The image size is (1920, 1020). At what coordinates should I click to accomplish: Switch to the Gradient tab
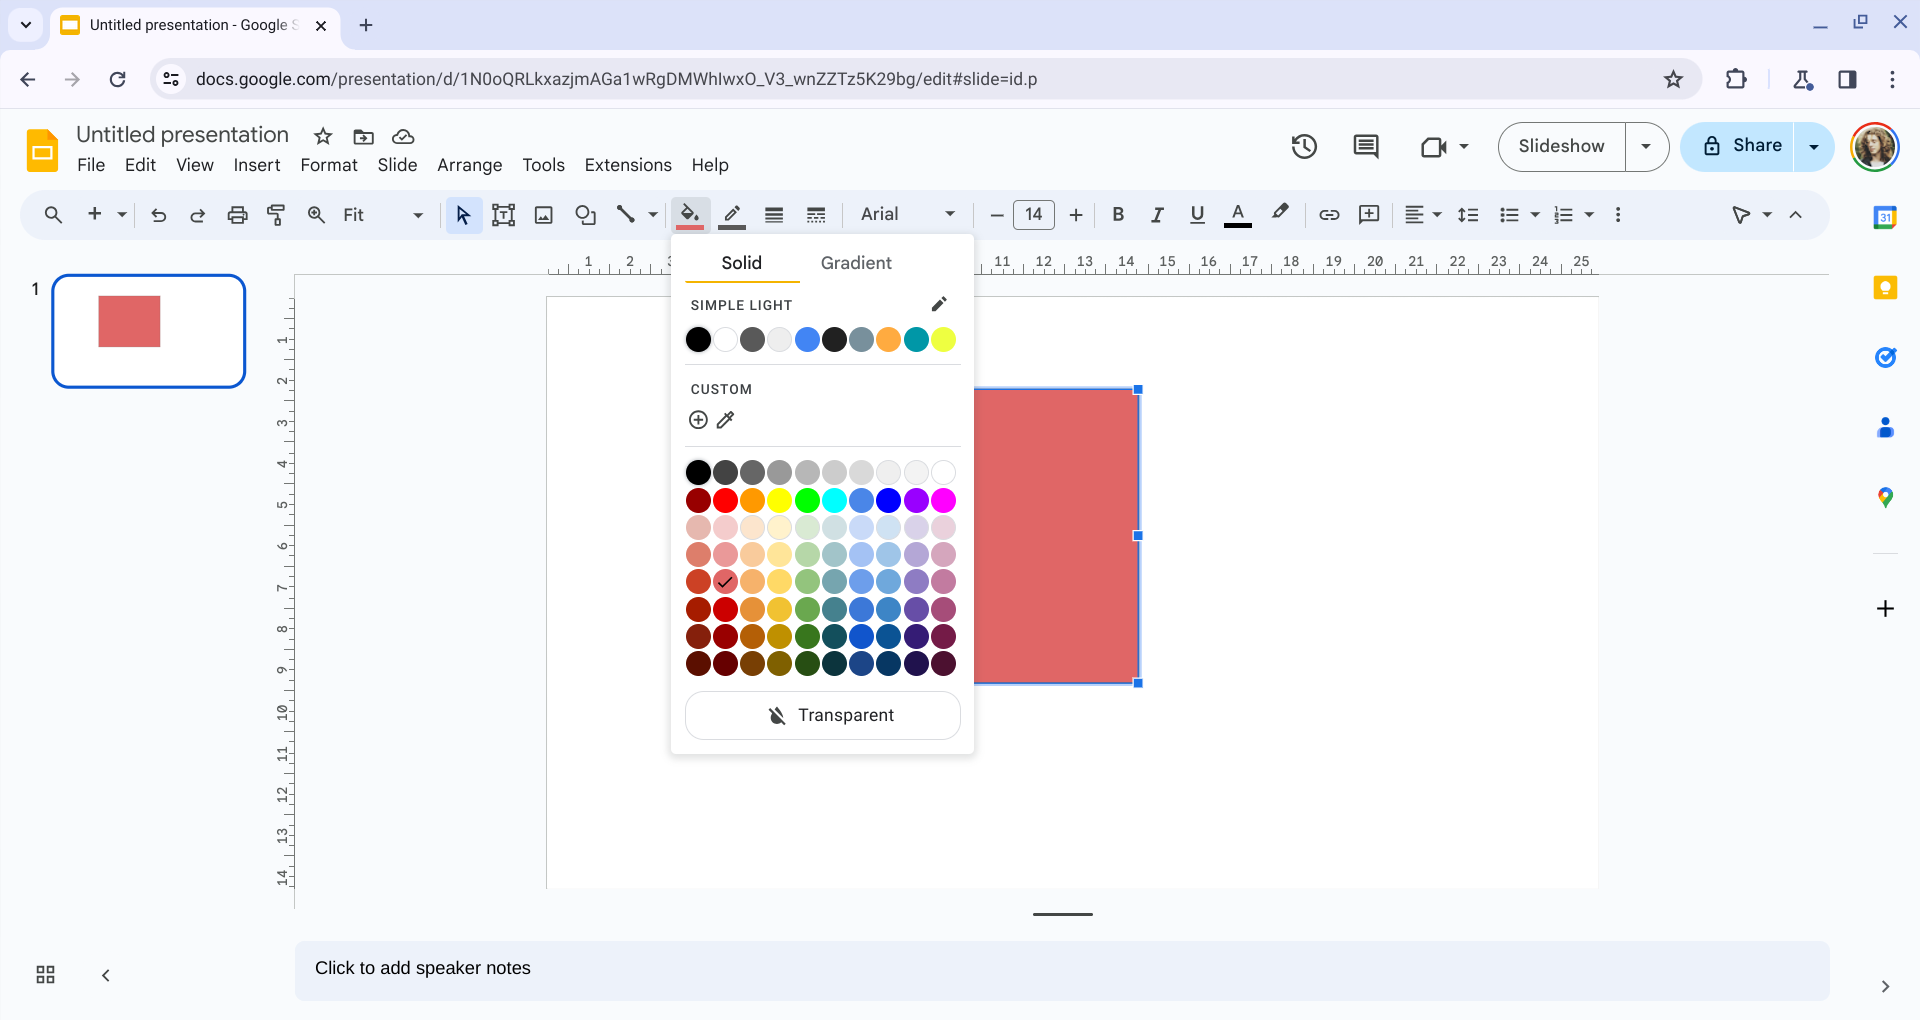point(856,263)
